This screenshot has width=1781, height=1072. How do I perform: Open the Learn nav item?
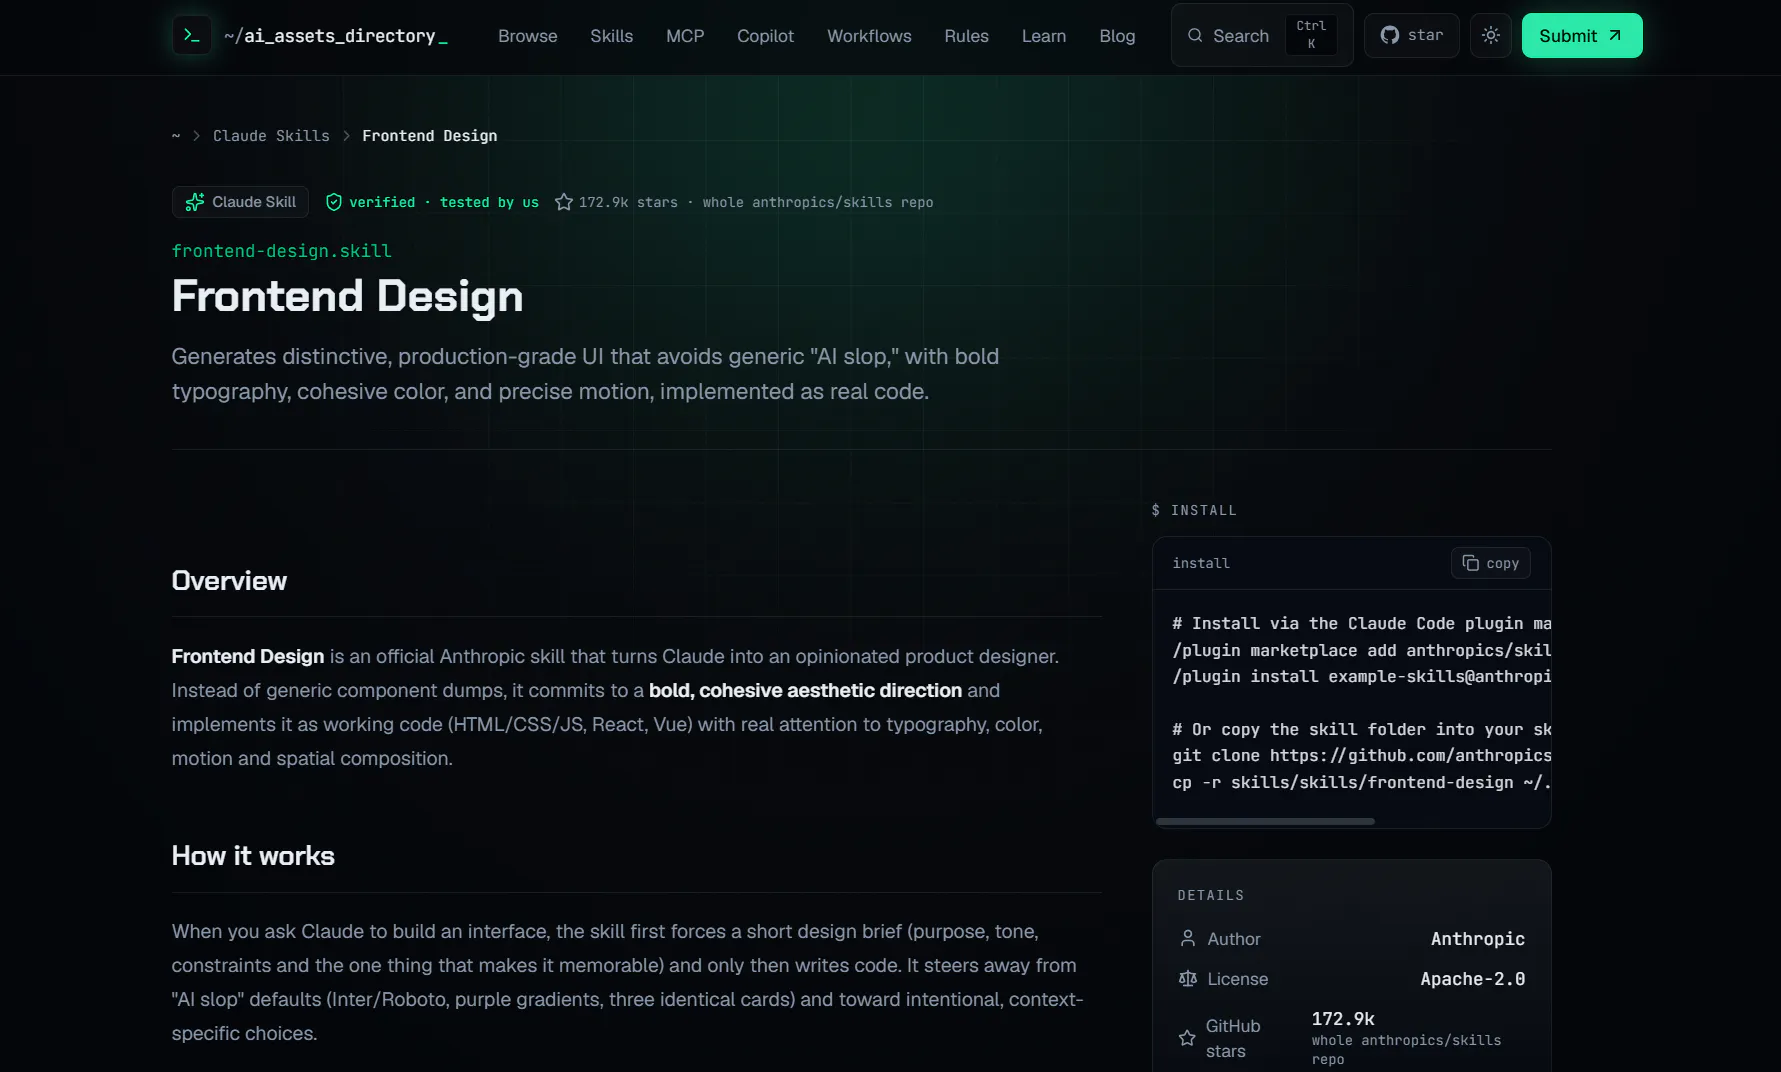(1044, 36)
